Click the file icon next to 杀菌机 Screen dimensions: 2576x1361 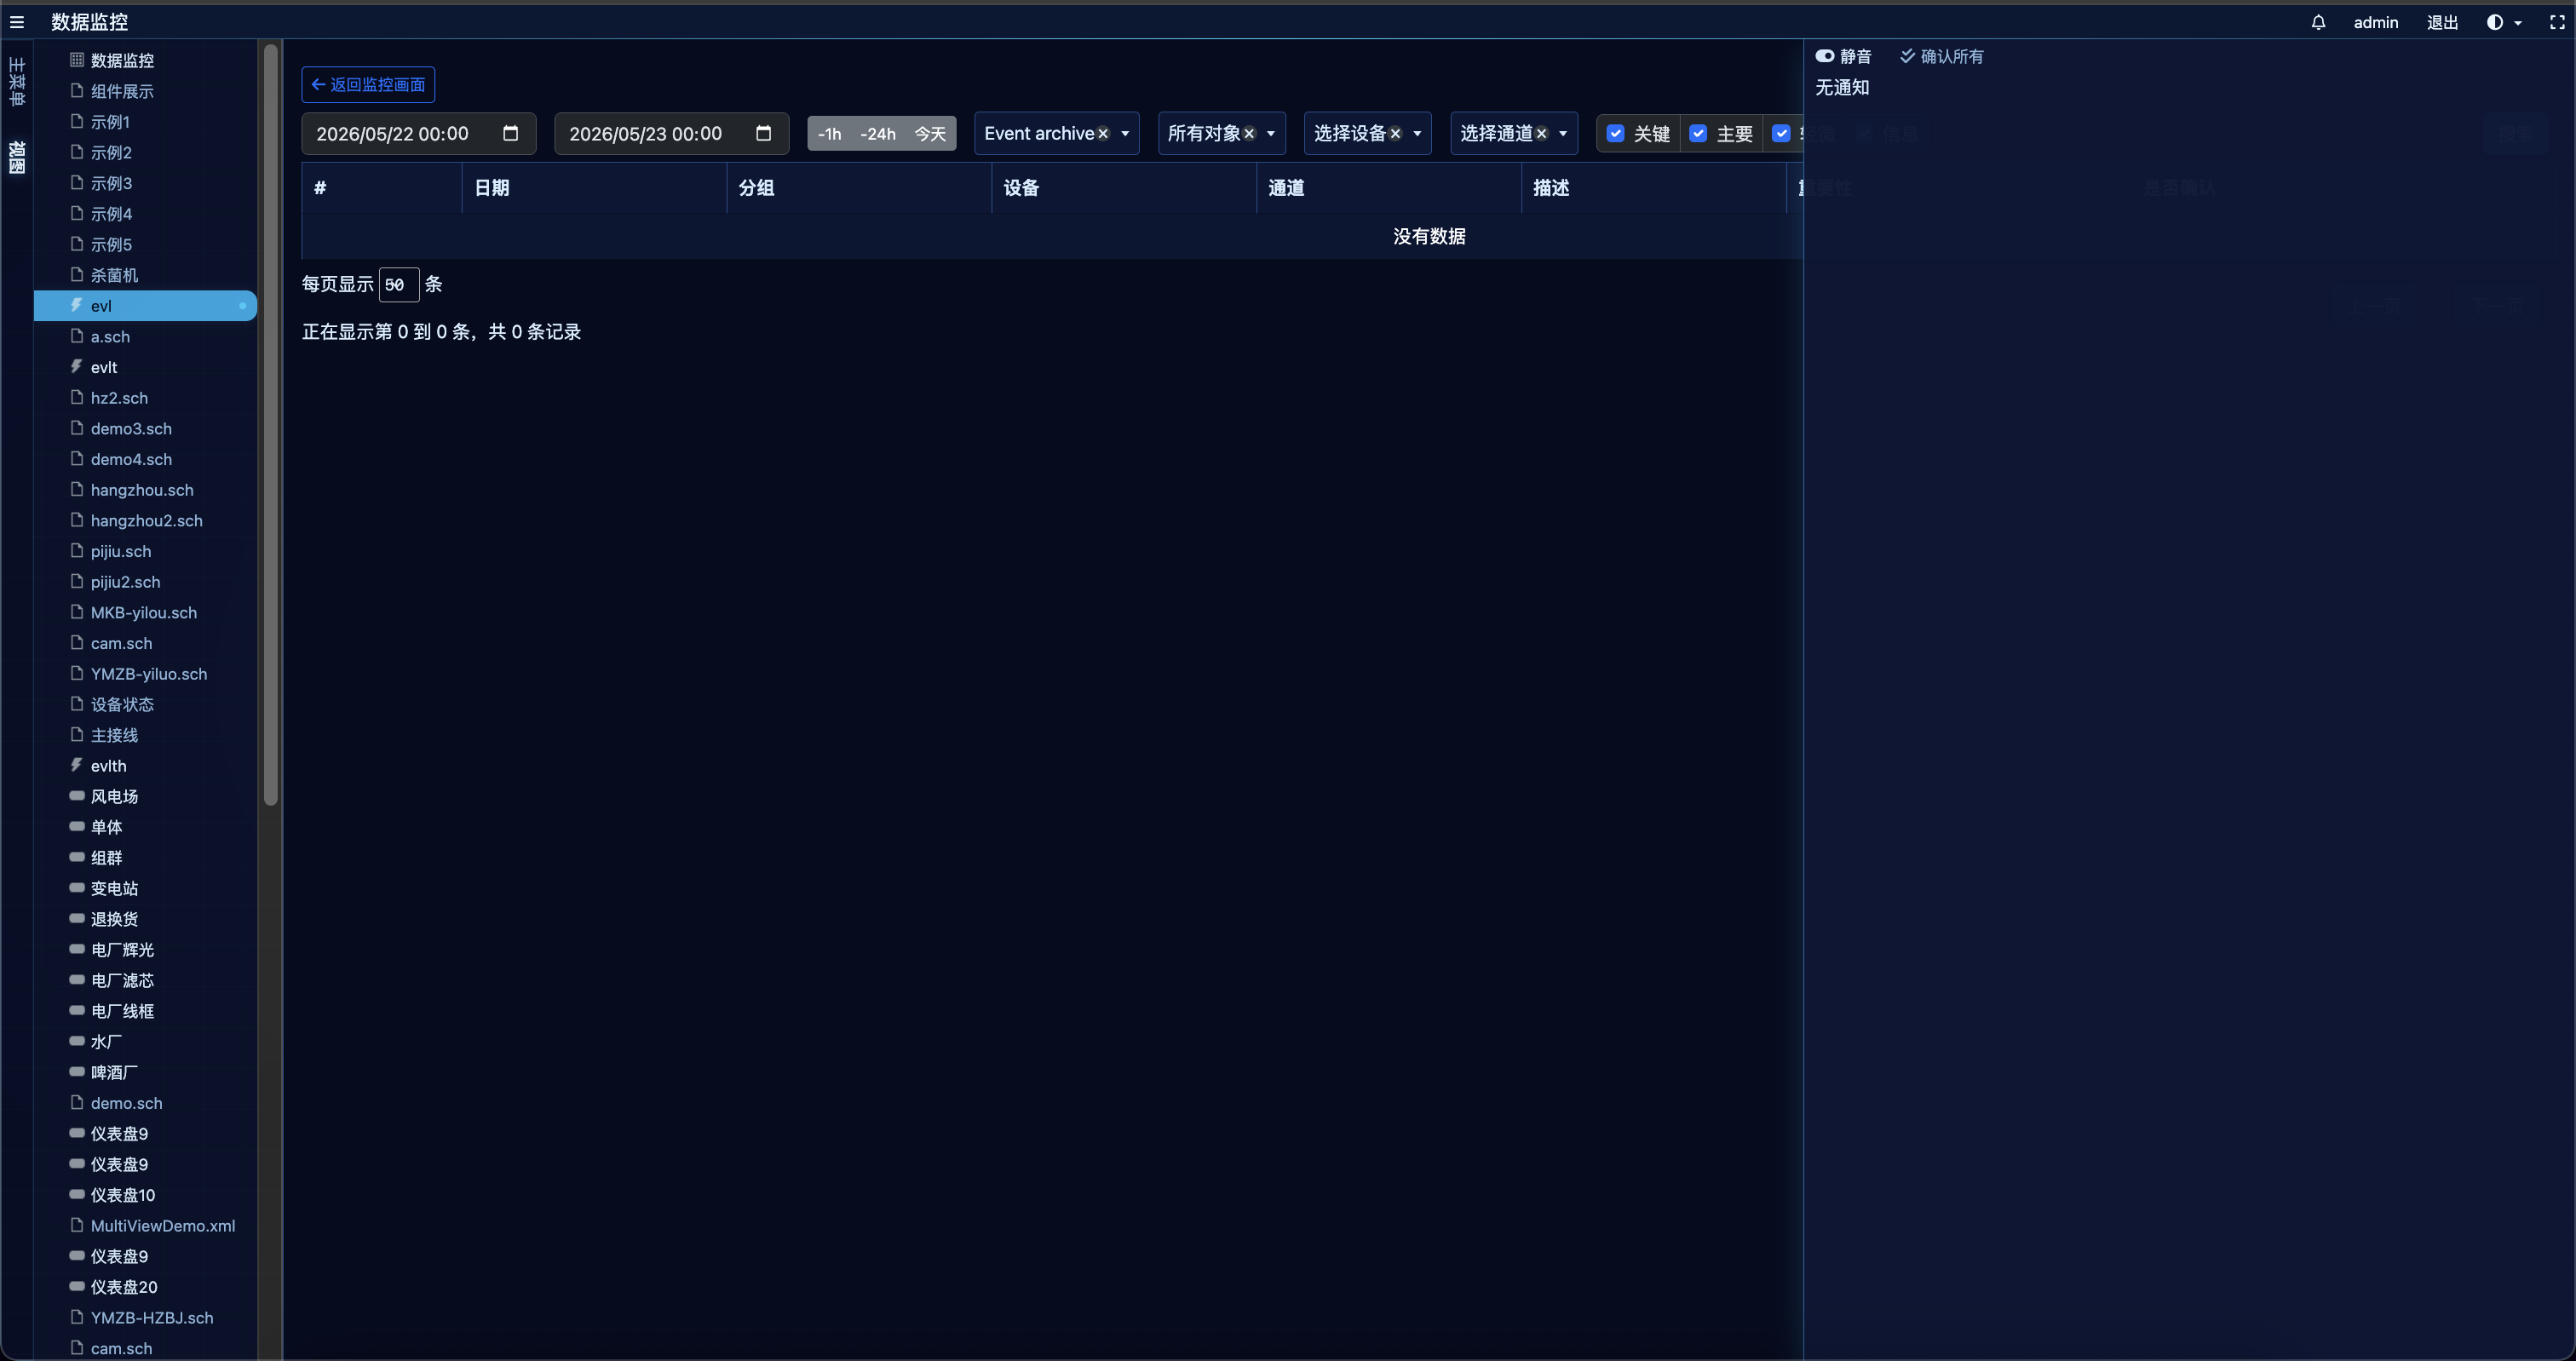pyautogui.click(x=77, y=274)
